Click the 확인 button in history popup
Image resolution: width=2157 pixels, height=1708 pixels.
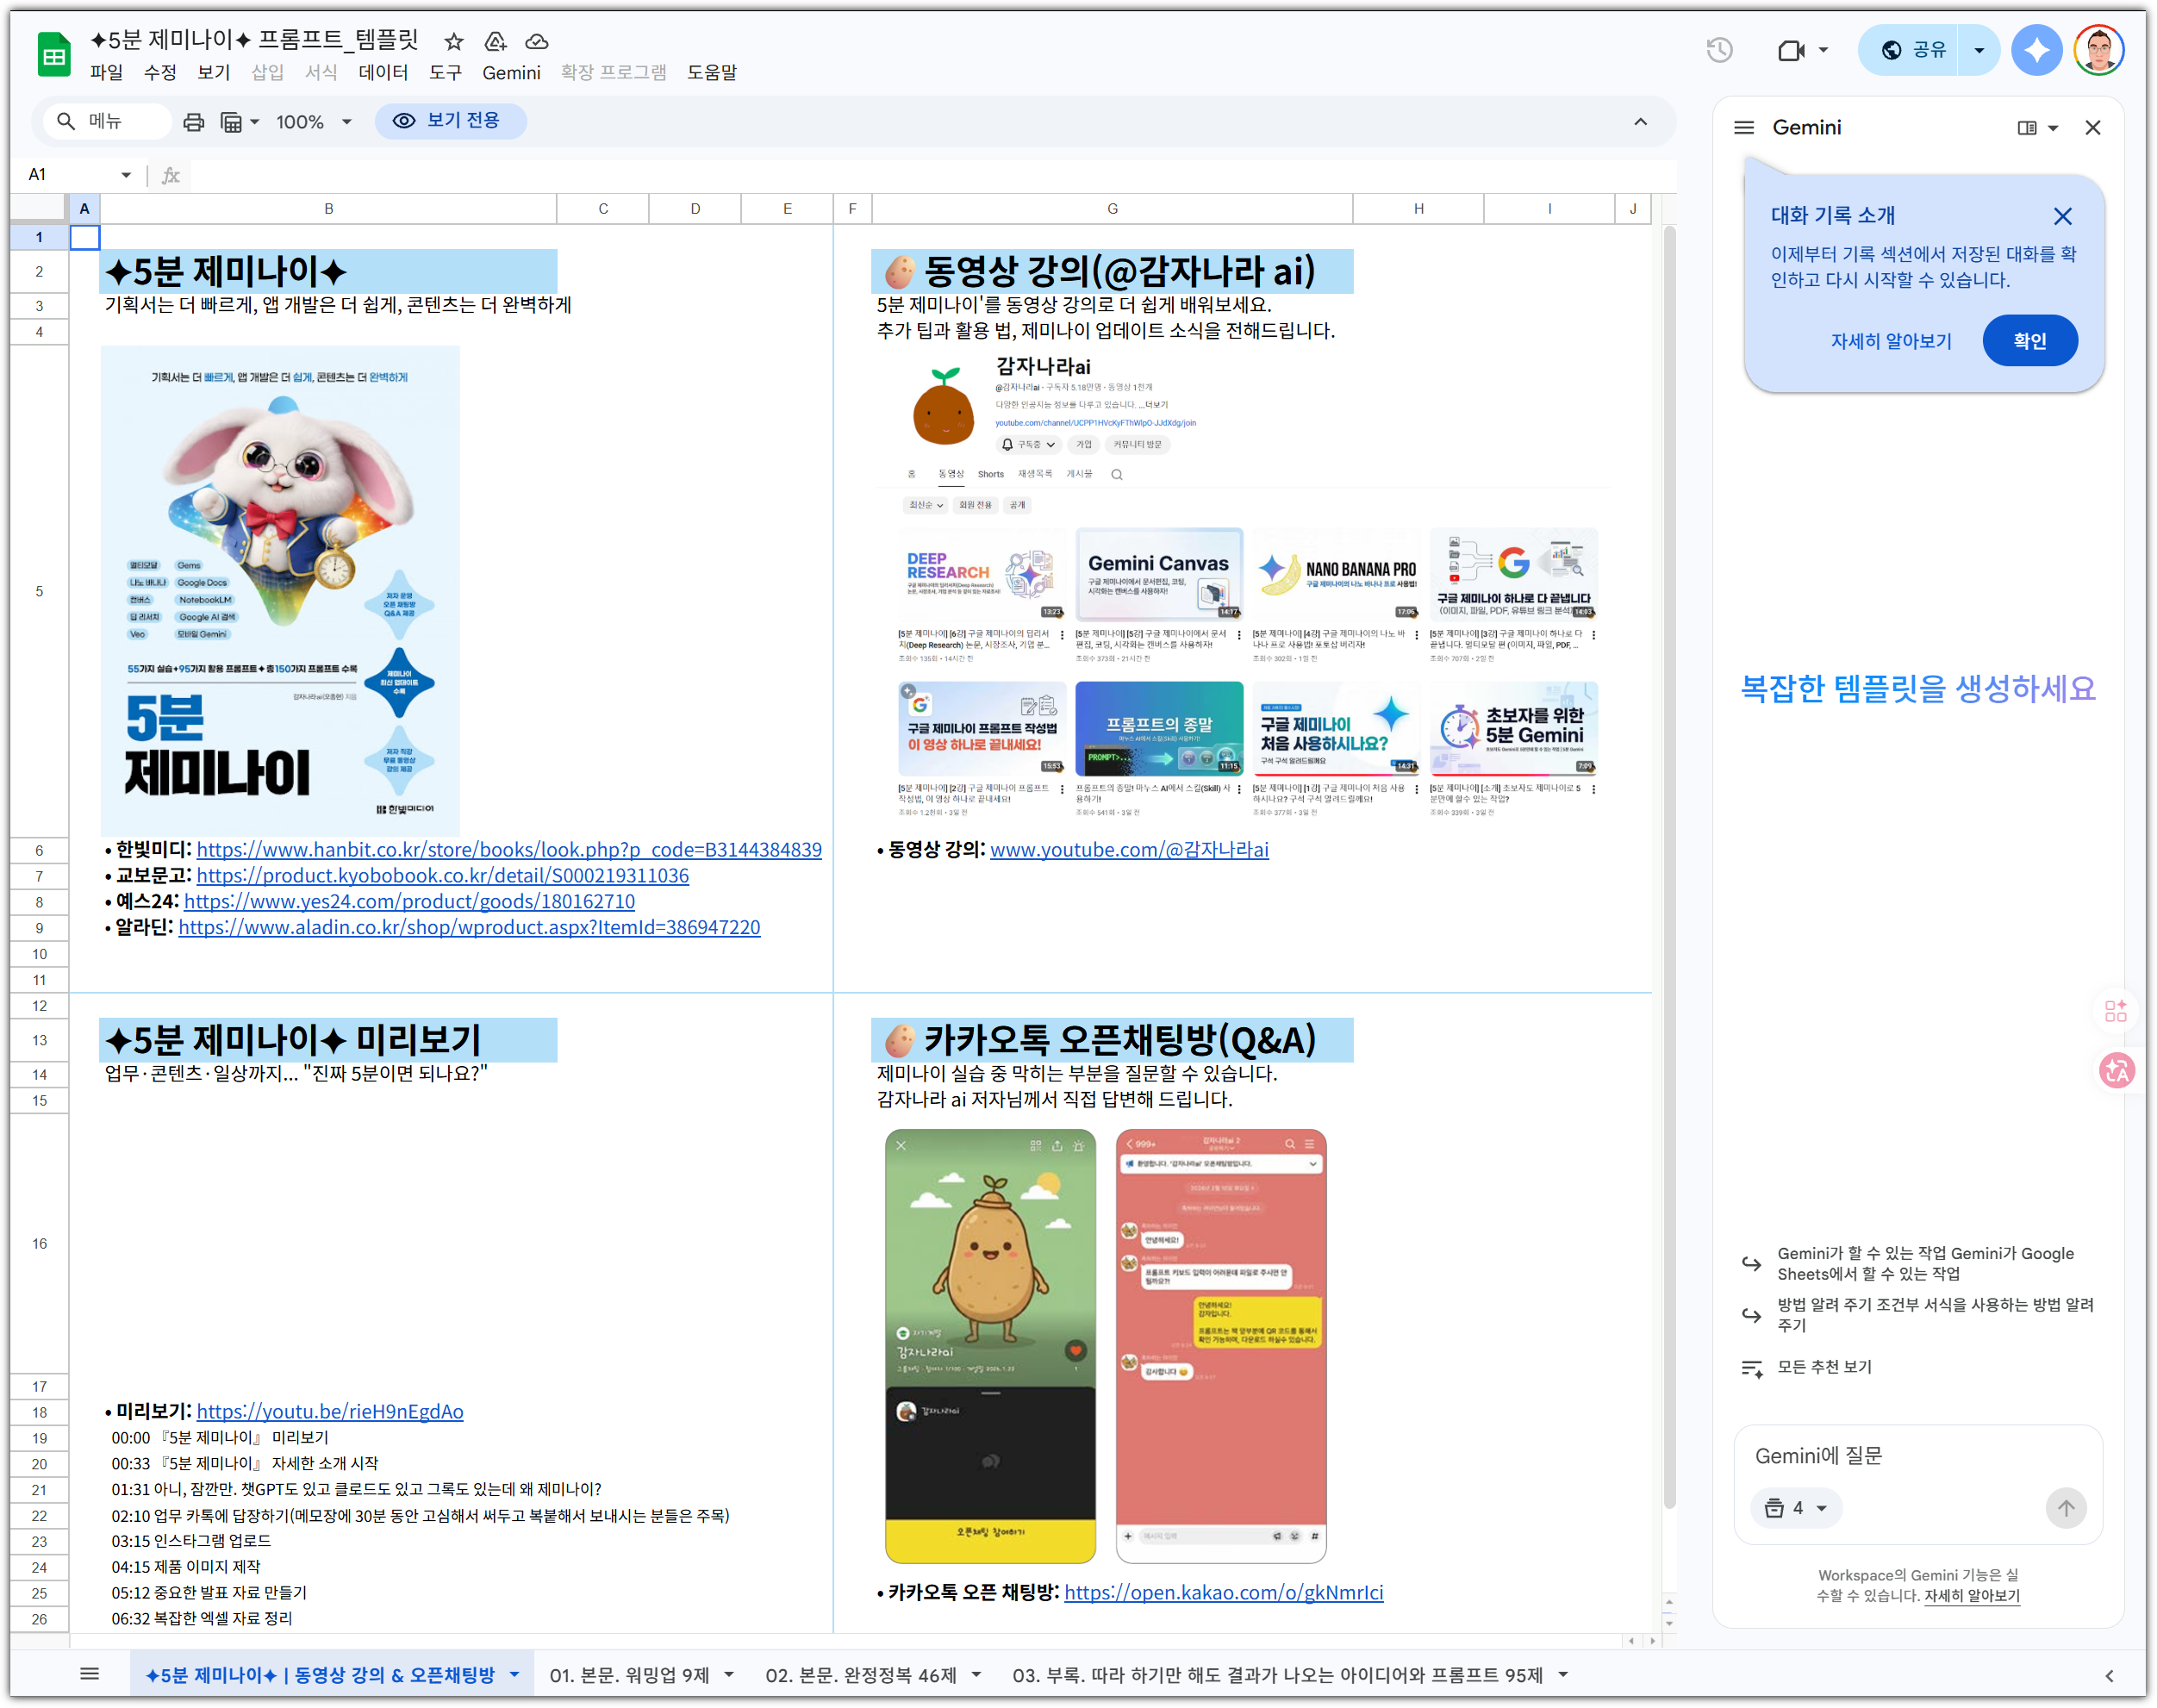[2029, 341]
